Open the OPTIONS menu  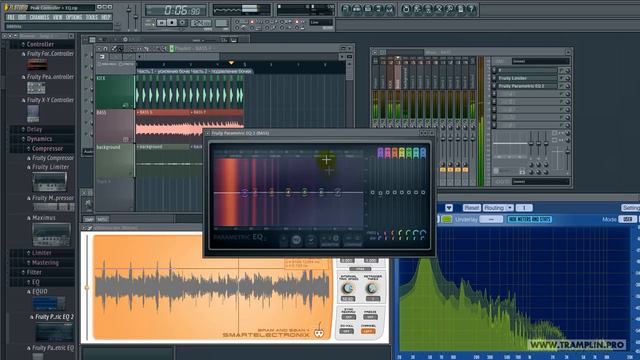74,18
